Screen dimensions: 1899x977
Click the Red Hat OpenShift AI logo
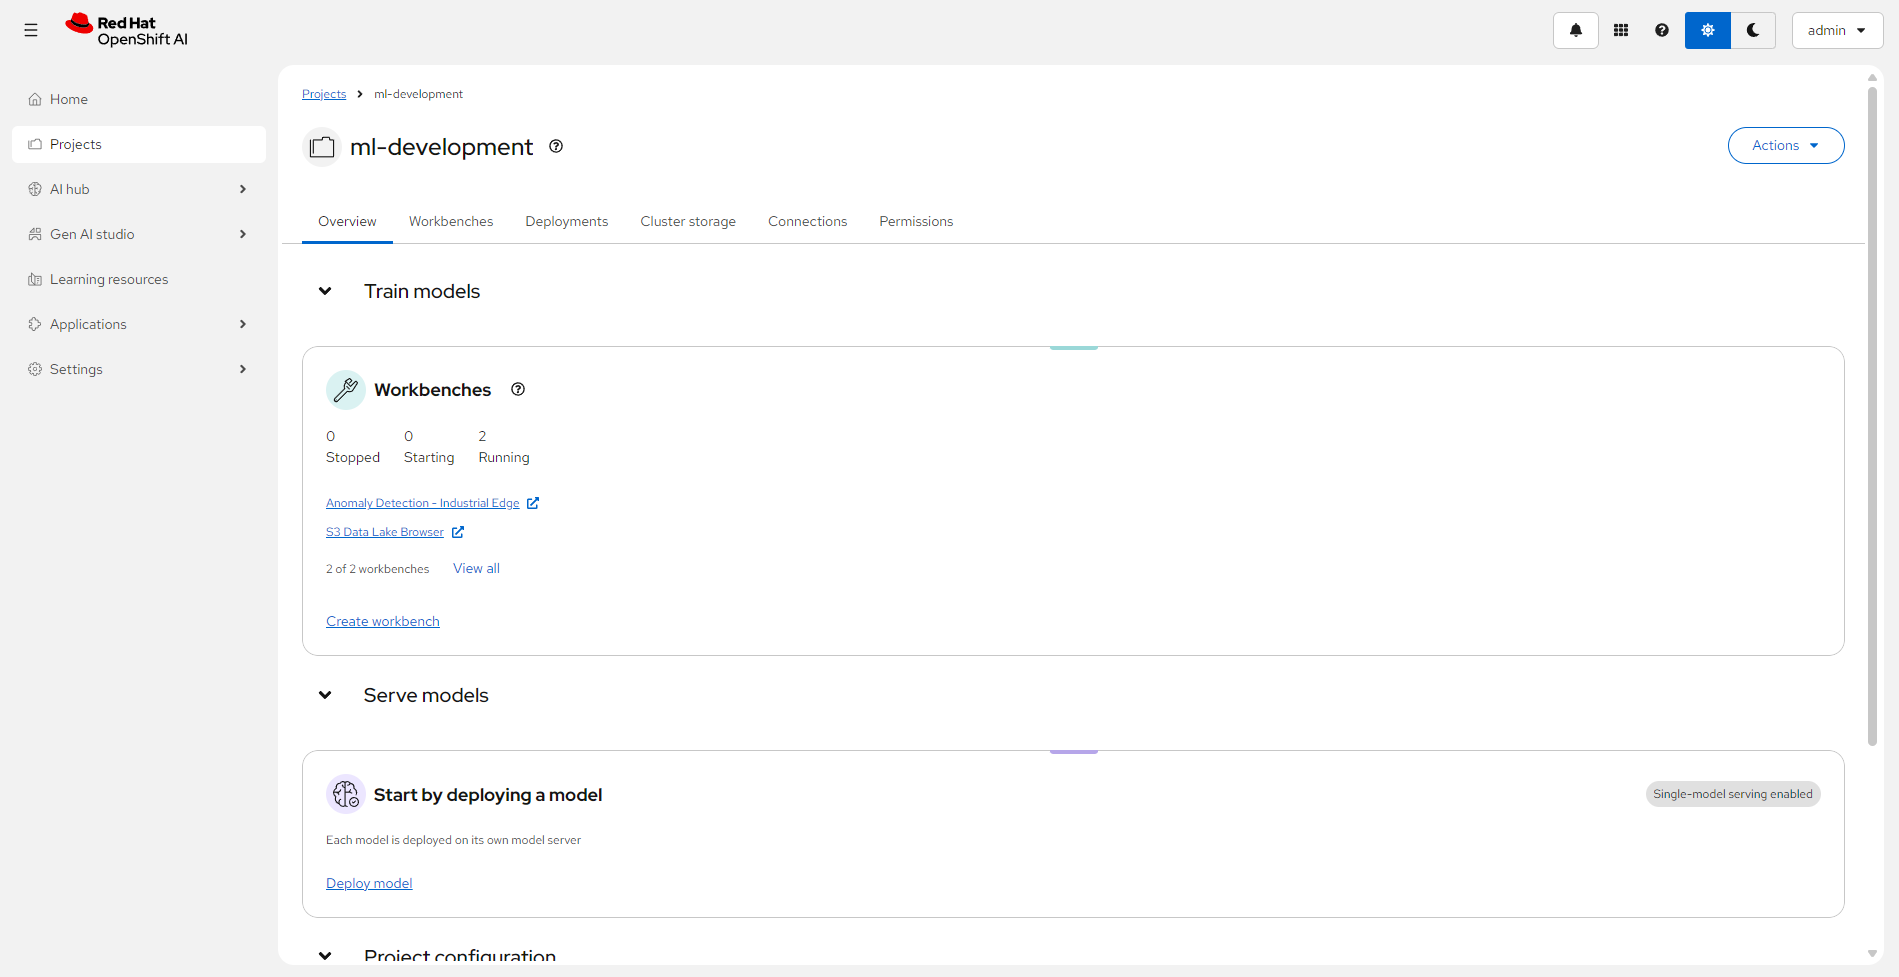(127, 30)
